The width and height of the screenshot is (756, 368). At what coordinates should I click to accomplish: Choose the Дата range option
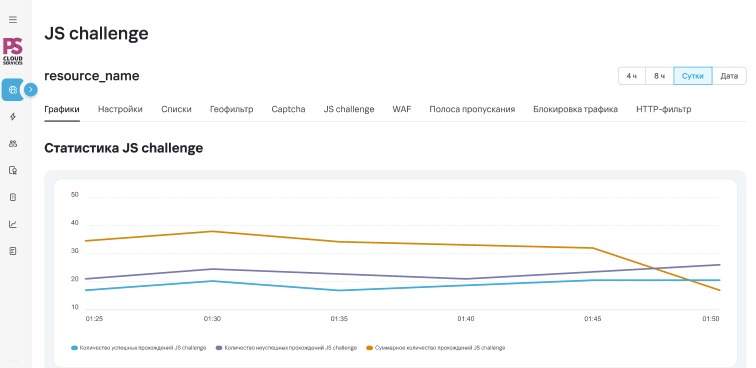coord(729,76)
